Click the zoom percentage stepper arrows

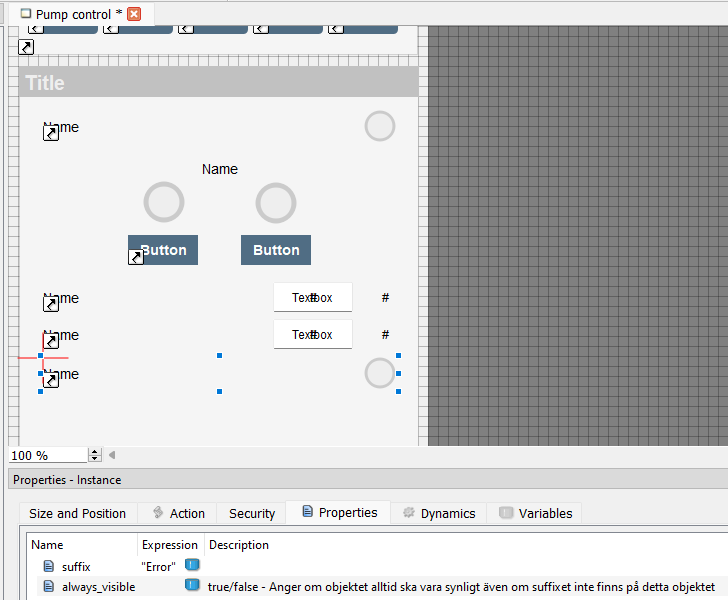point(95,455)
